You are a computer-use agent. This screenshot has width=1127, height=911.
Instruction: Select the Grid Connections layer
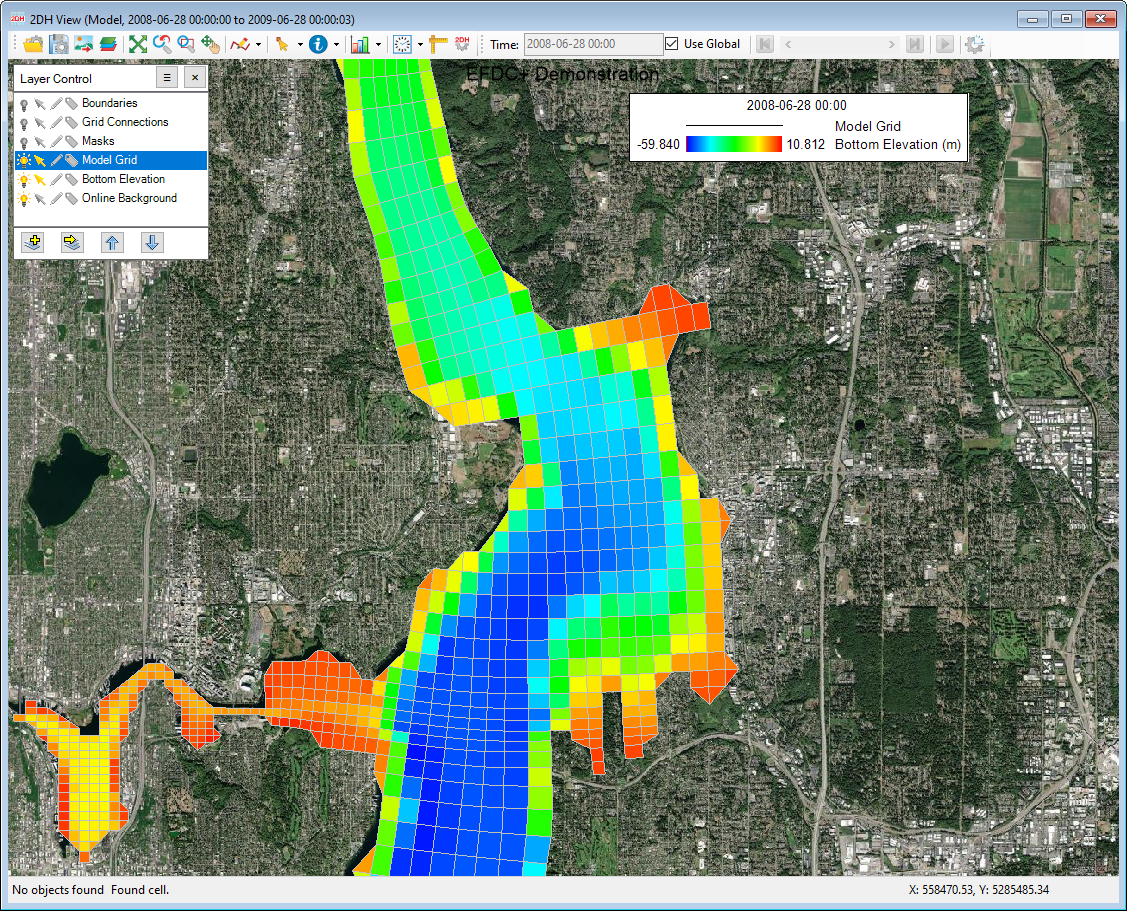coord(125,123)
